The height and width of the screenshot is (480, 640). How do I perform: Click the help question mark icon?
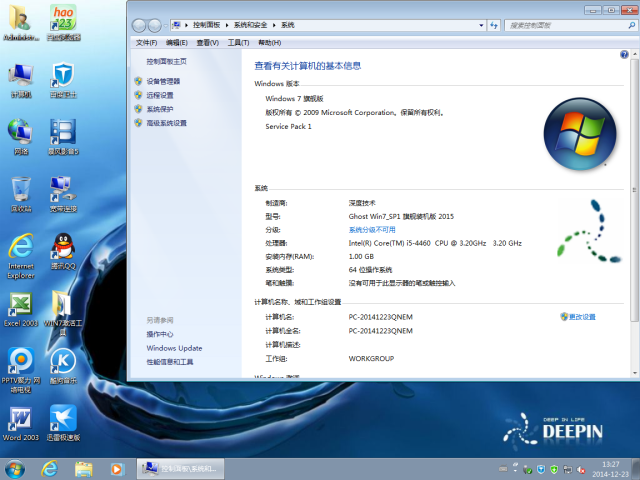[624, 54]
